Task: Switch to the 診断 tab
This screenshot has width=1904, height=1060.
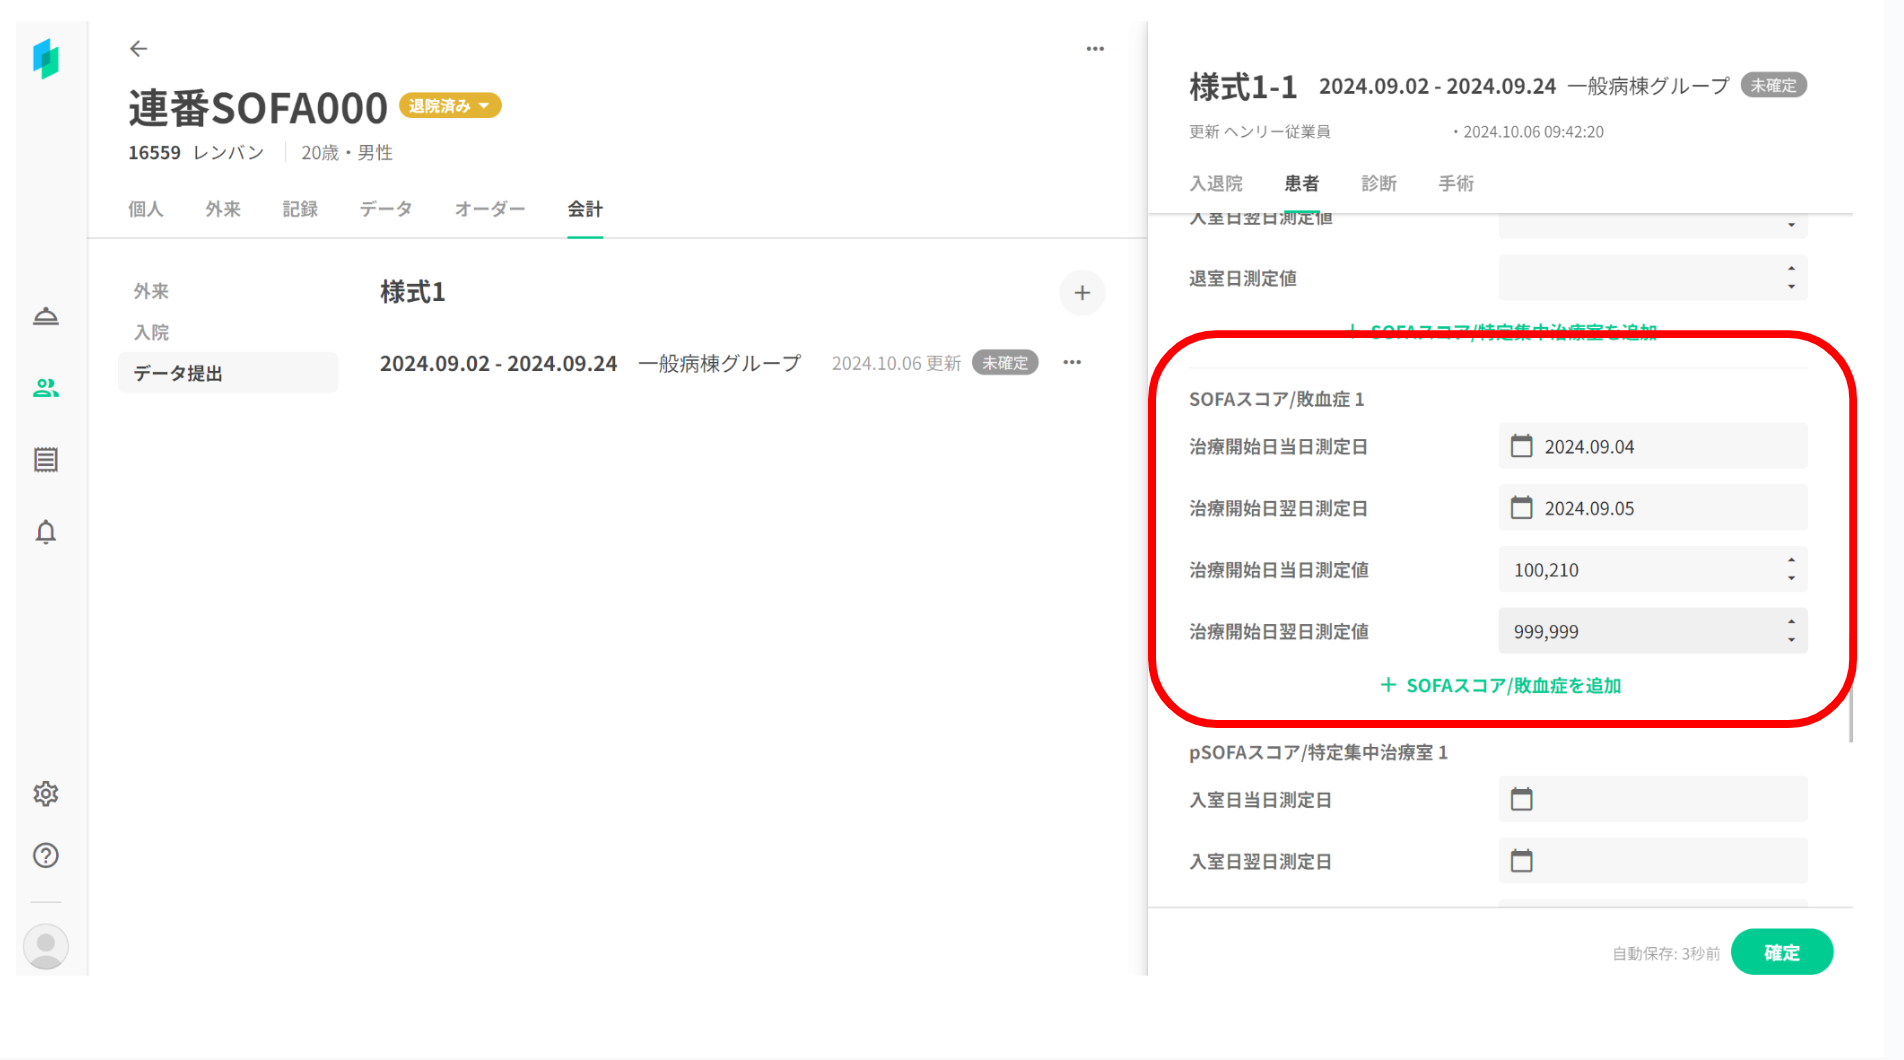Action: (x=1378, y=183)
